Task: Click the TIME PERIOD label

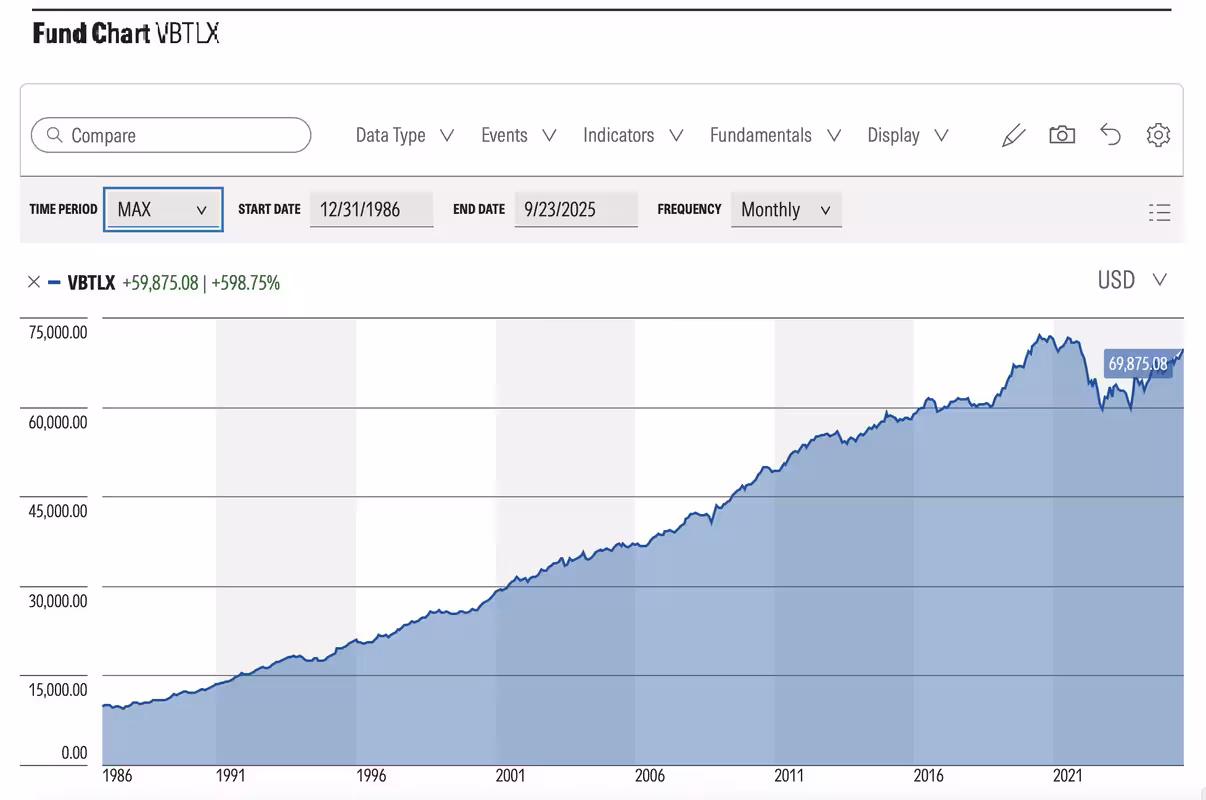Action: pos(64,209)
